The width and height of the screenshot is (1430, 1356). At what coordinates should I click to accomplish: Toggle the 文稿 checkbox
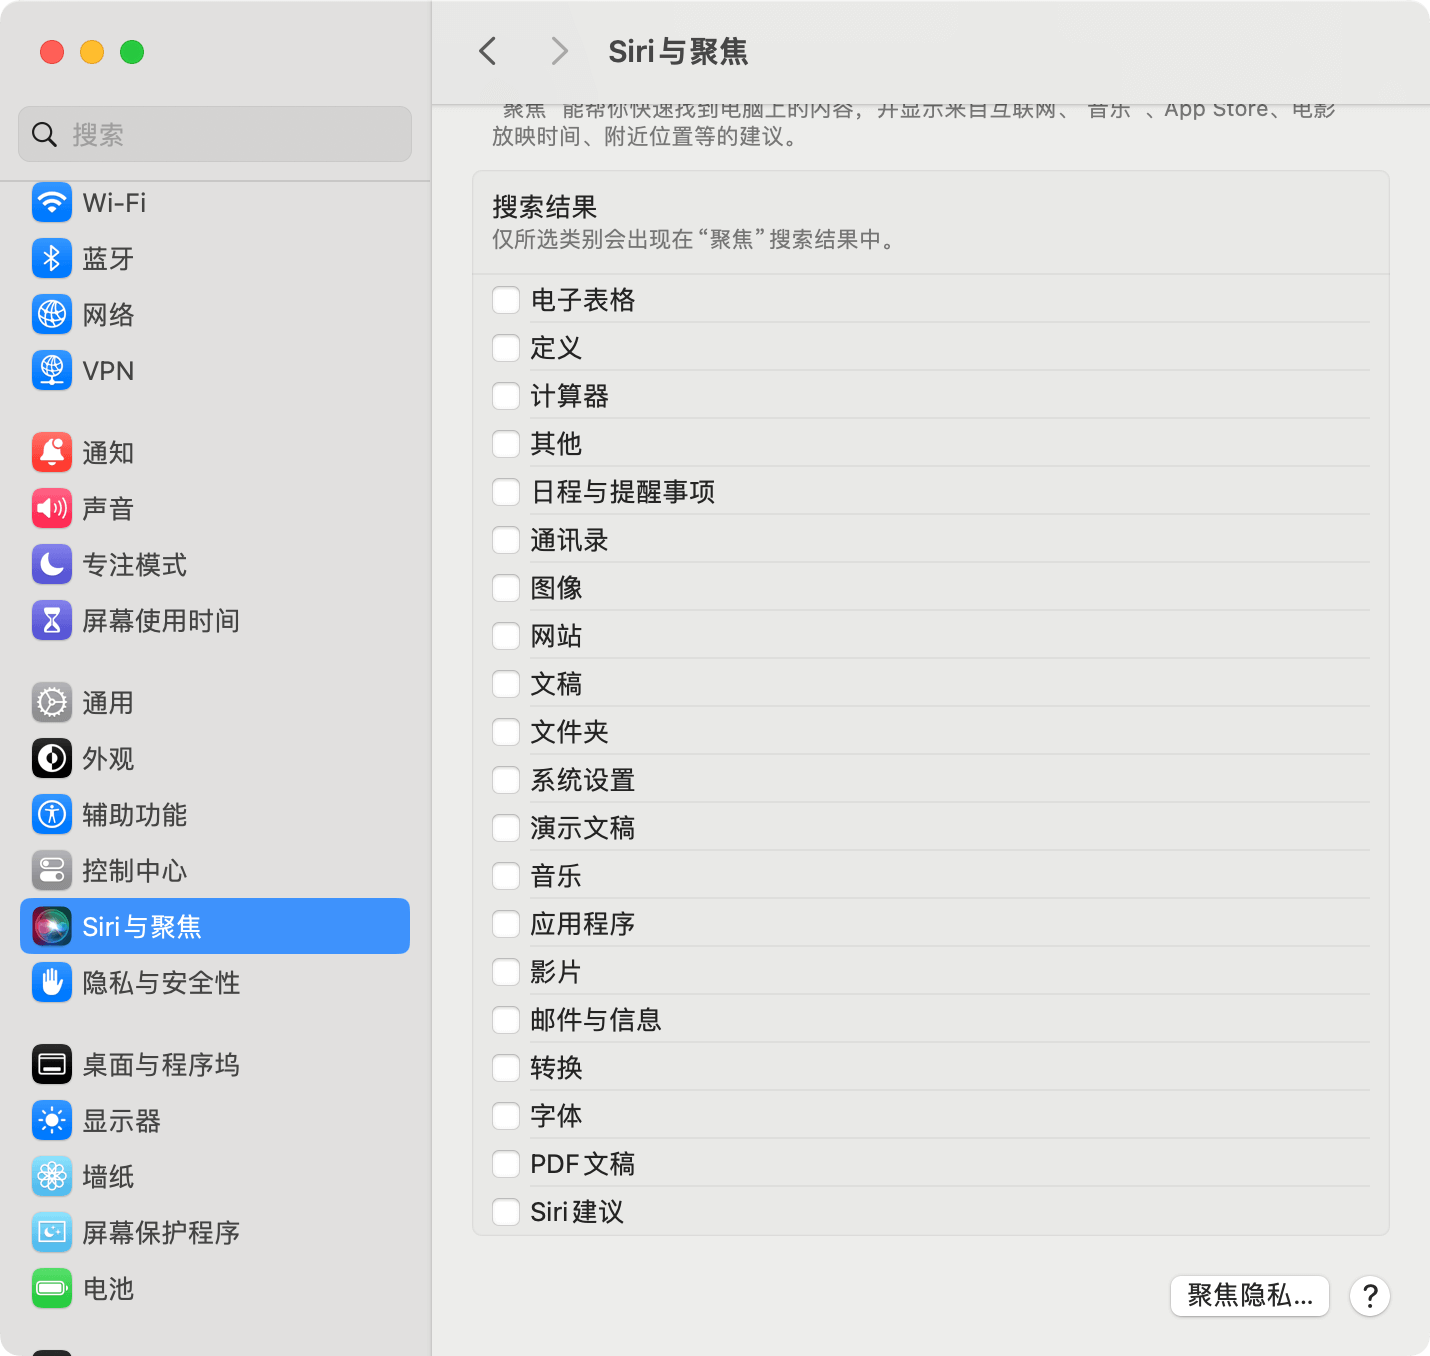pyautogui.click(x=506, y=684)
